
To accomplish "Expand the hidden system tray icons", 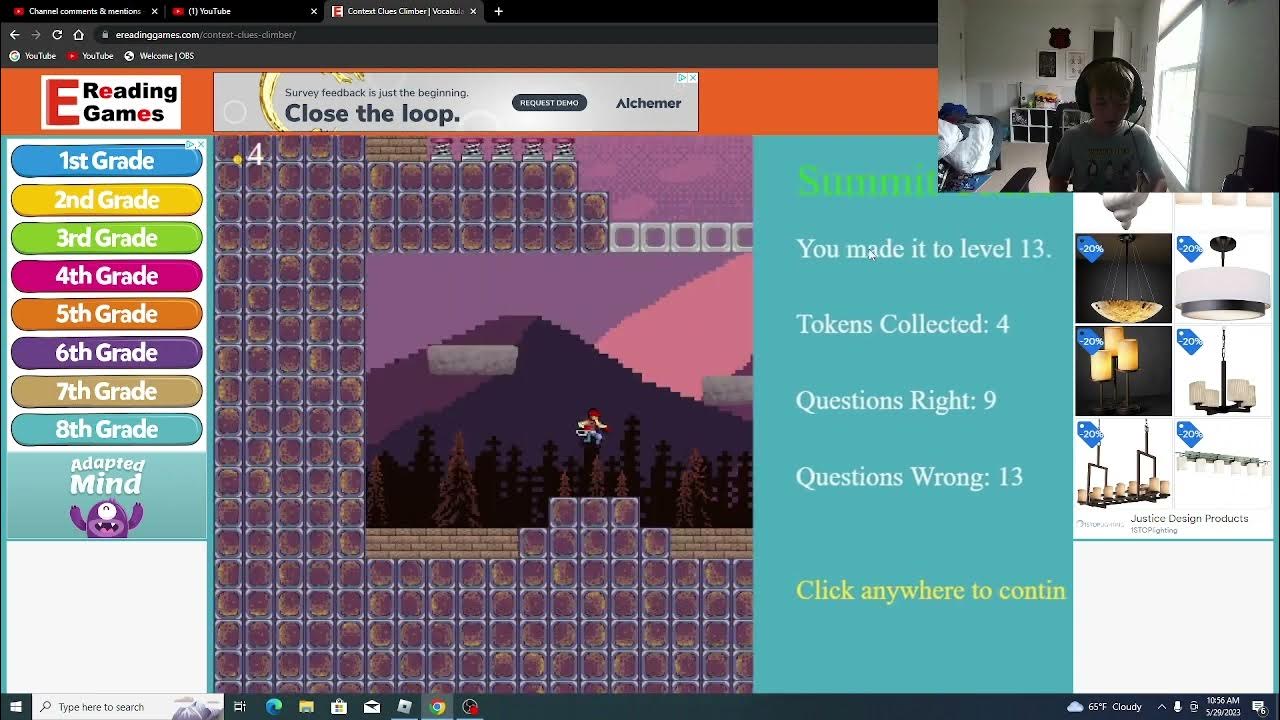I will 1161,707.
